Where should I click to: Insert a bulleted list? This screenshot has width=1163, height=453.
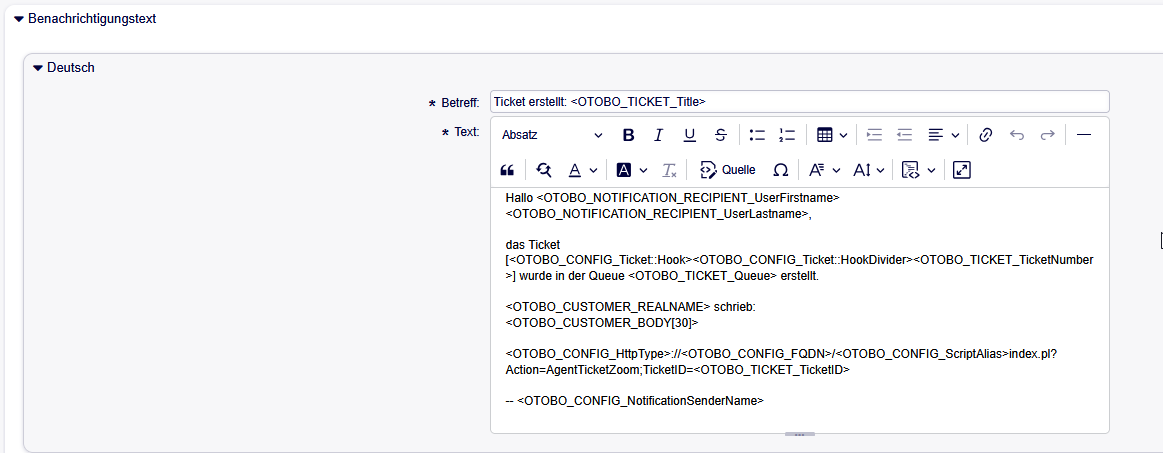point(757,135)
